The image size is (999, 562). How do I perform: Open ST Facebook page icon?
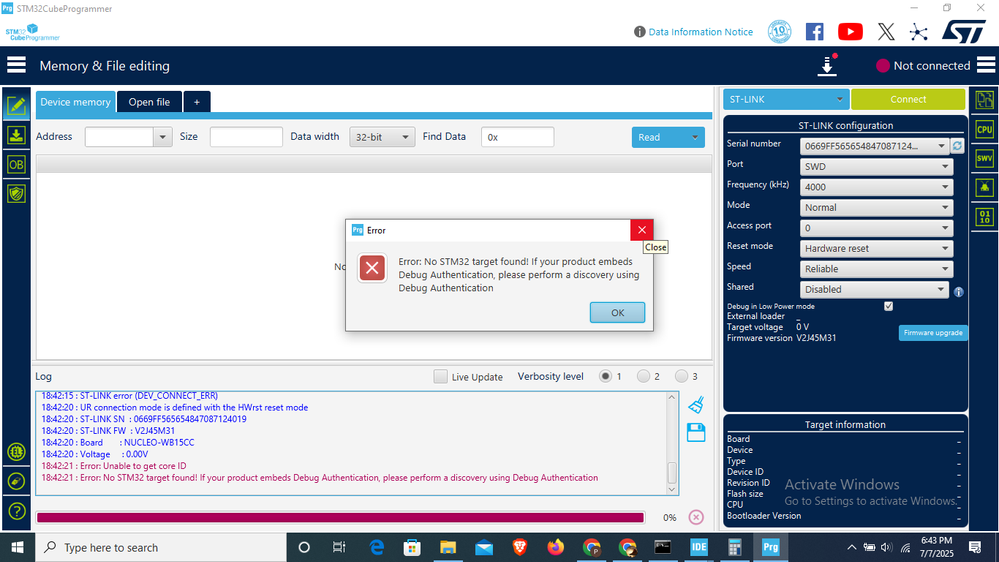(x=814, y=32)
